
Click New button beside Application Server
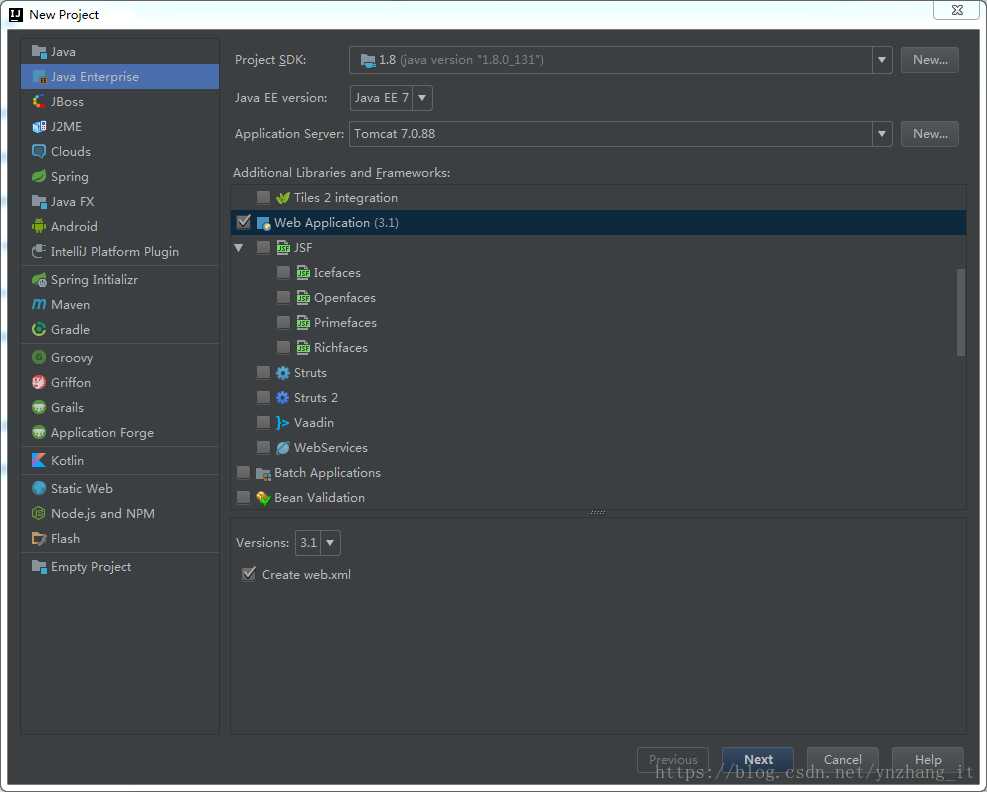[930, 133]
